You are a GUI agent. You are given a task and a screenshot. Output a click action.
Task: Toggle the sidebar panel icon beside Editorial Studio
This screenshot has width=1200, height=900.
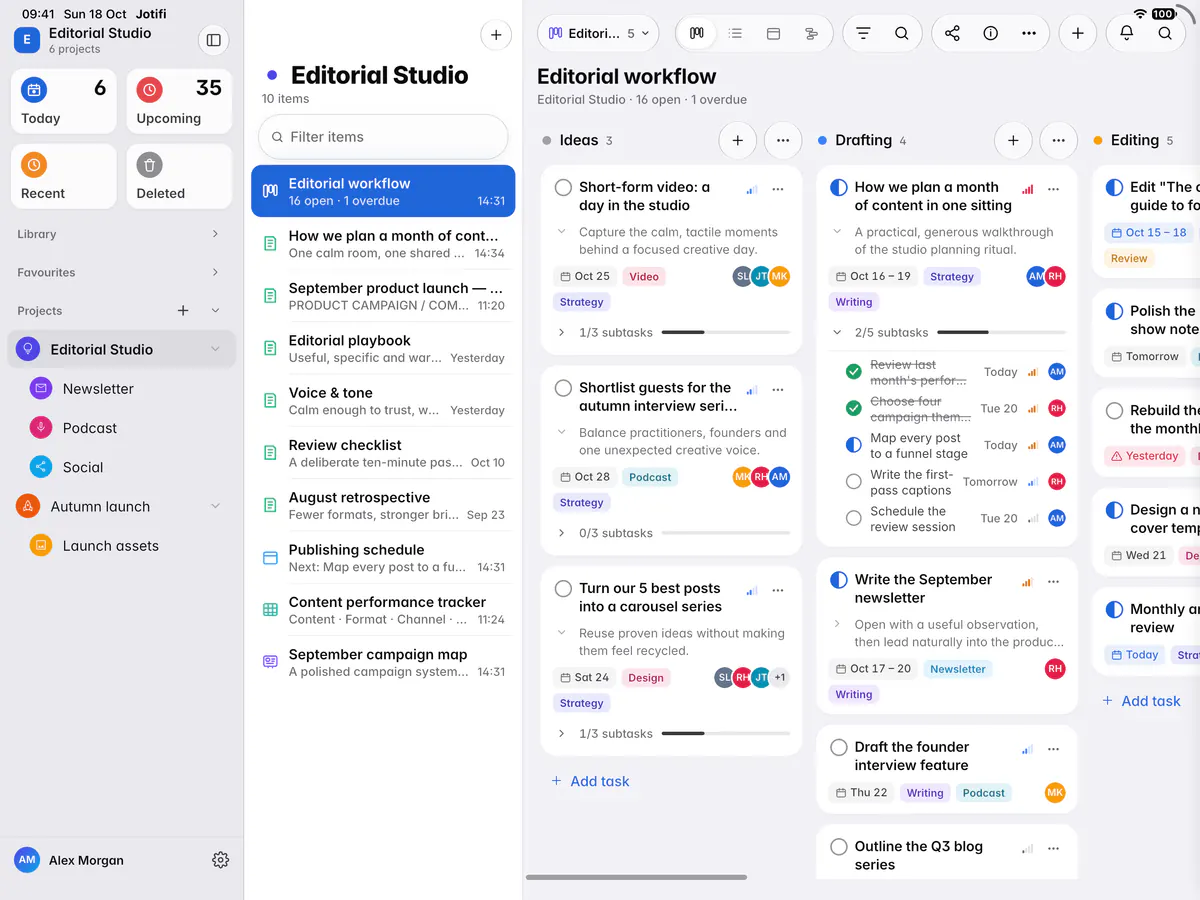pyautogui.click(x=213, y=40)
